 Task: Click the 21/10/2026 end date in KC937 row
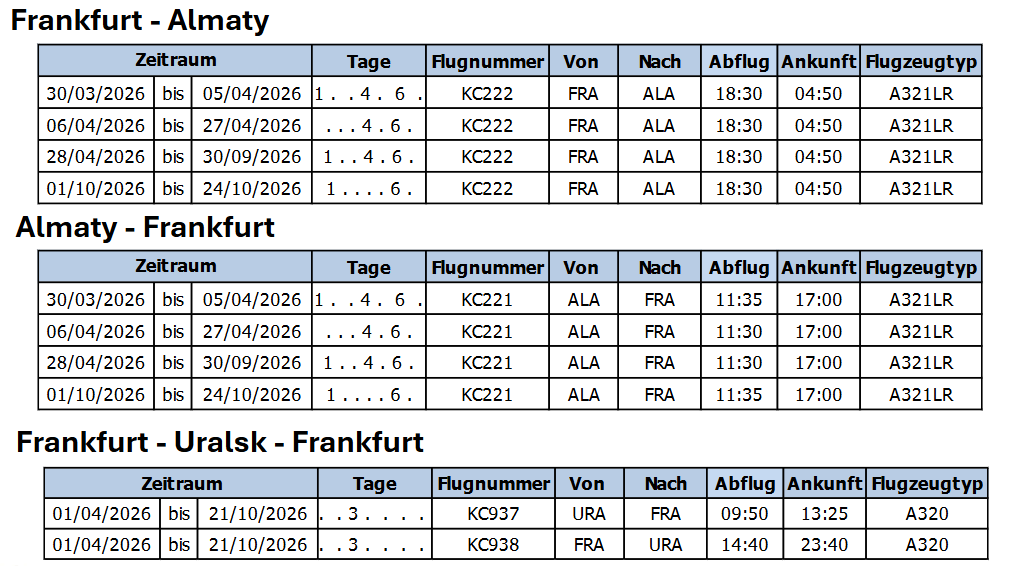click(257, 514)
